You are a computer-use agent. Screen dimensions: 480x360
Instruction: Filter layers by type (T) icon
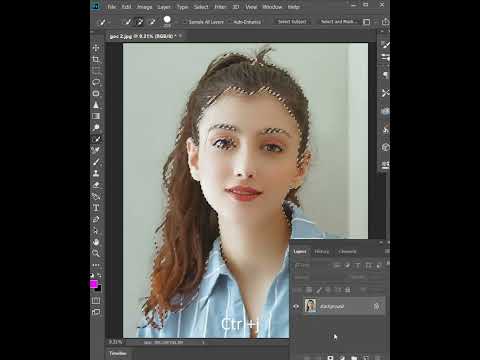[358, 266]
